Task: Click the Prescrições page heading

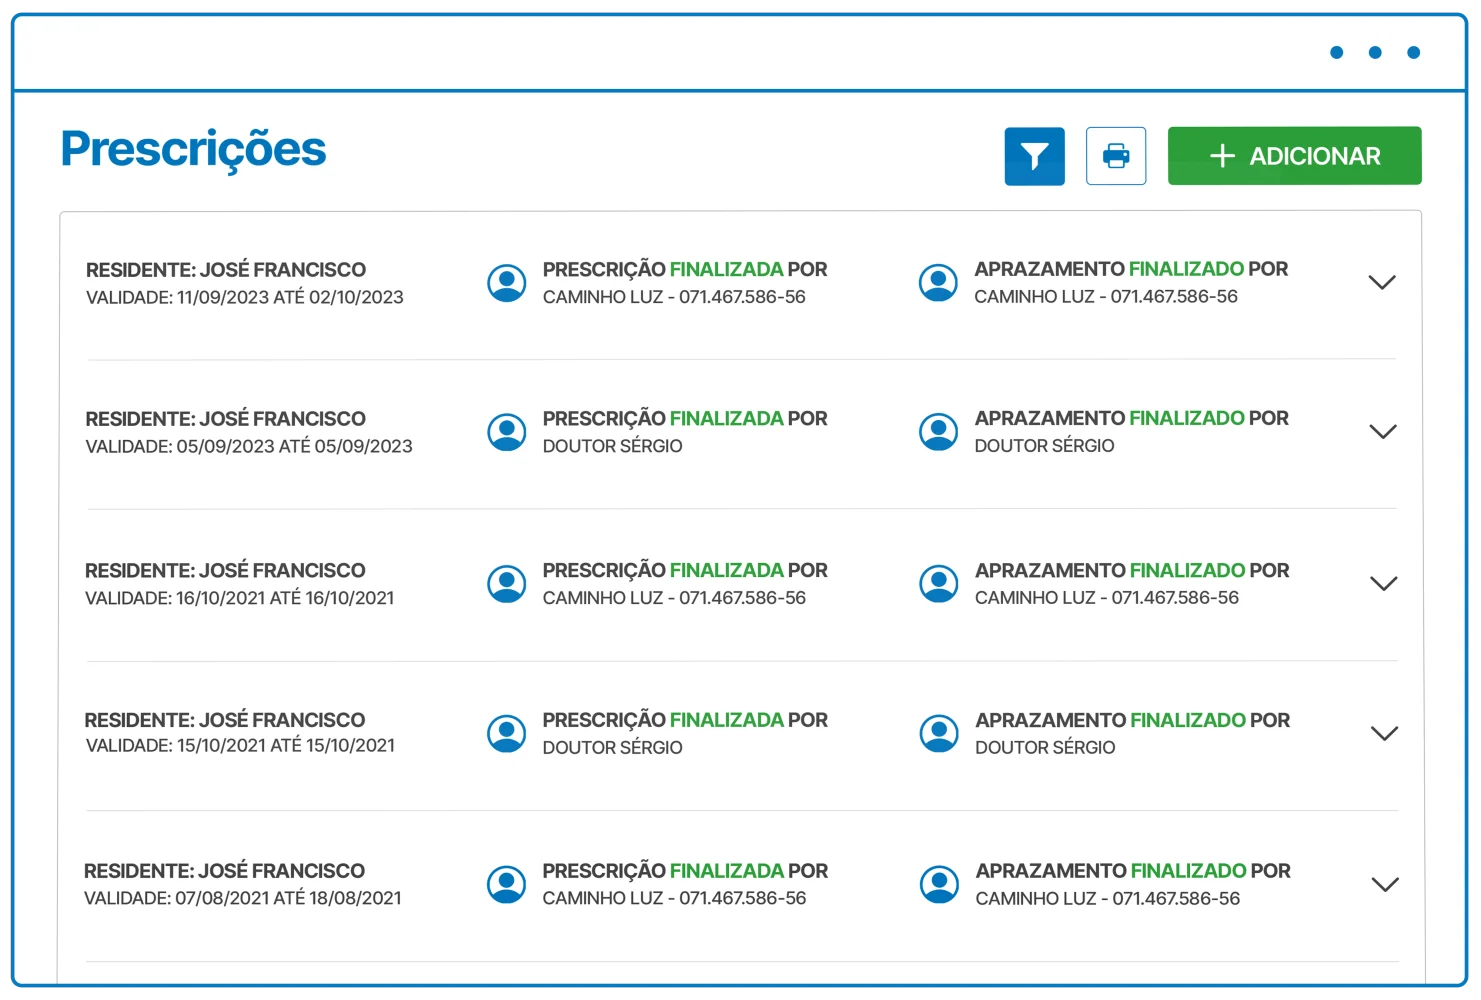Action: (x=193, y=150)
